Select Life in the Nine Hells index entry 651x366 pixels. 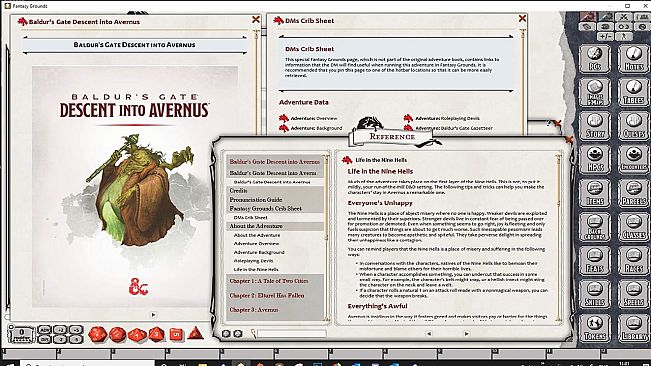(256, 270)
